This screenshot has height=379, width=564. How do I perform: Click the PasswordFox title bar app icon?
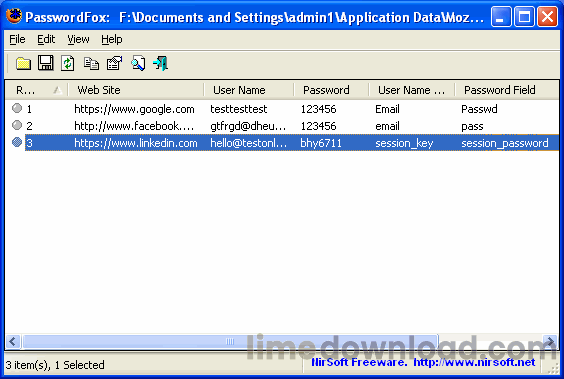point(14,16)
